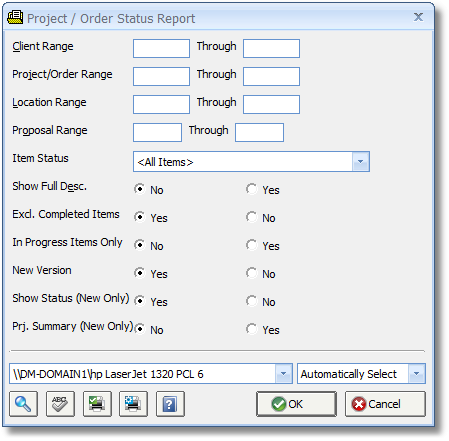Choose Yes for Excl. Completed Items

[x=140, y=217]
